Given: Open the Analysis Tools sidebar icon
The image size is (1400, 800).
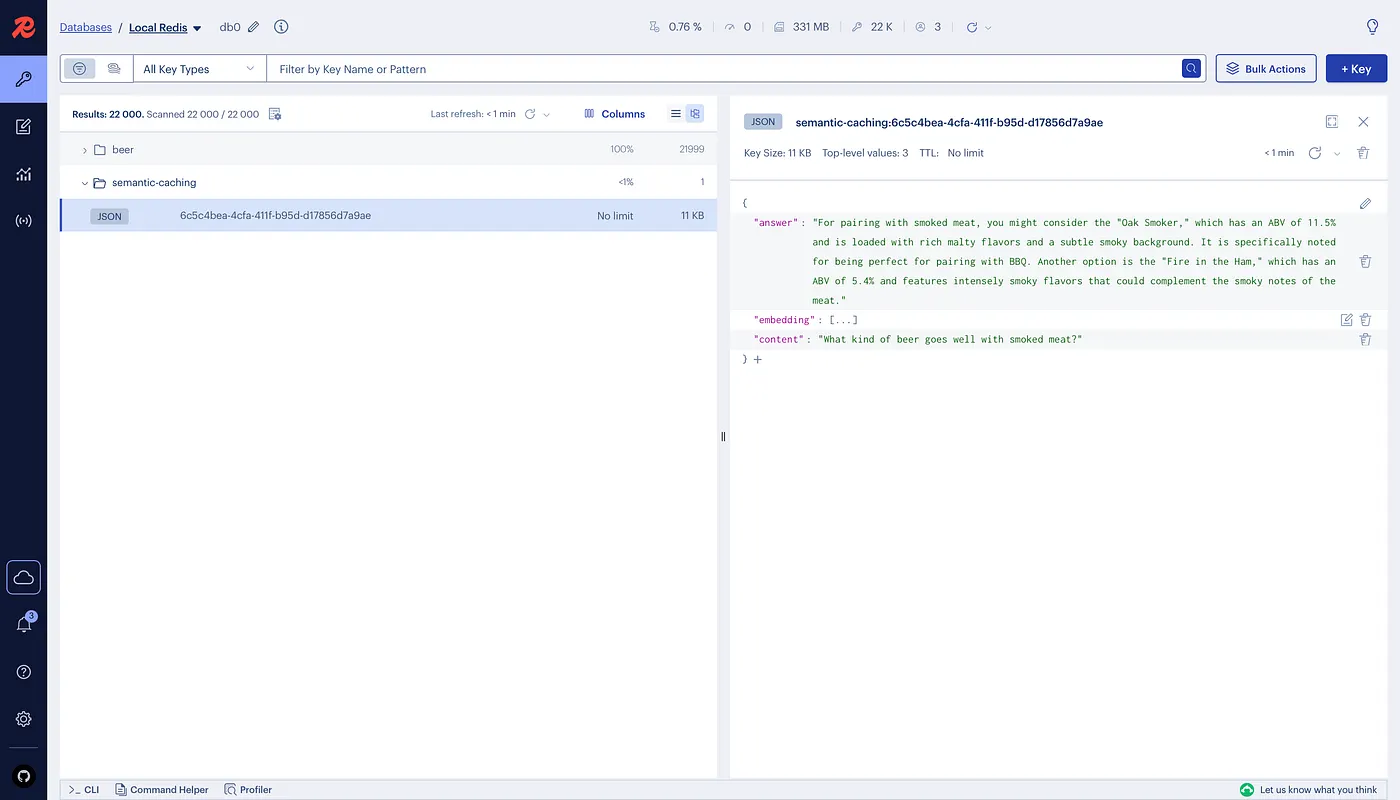Looking at the screenshot, I should pos(23,174).
